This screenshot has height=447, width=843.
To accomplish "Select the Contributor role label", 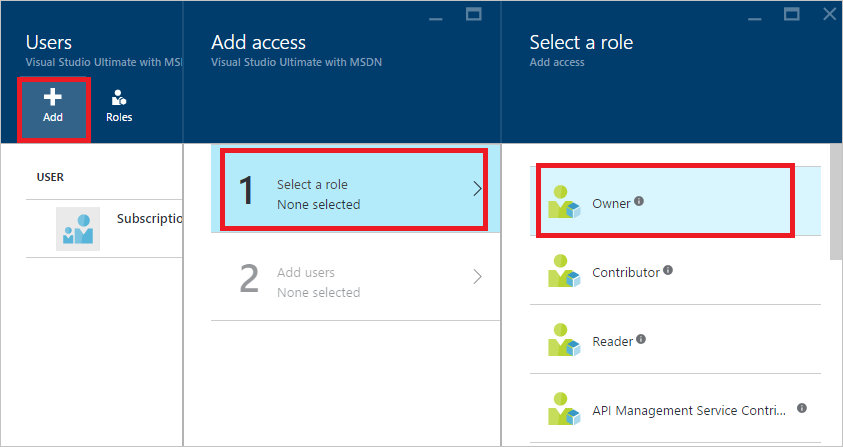I will pyautogui.click(x=625, y=272).
